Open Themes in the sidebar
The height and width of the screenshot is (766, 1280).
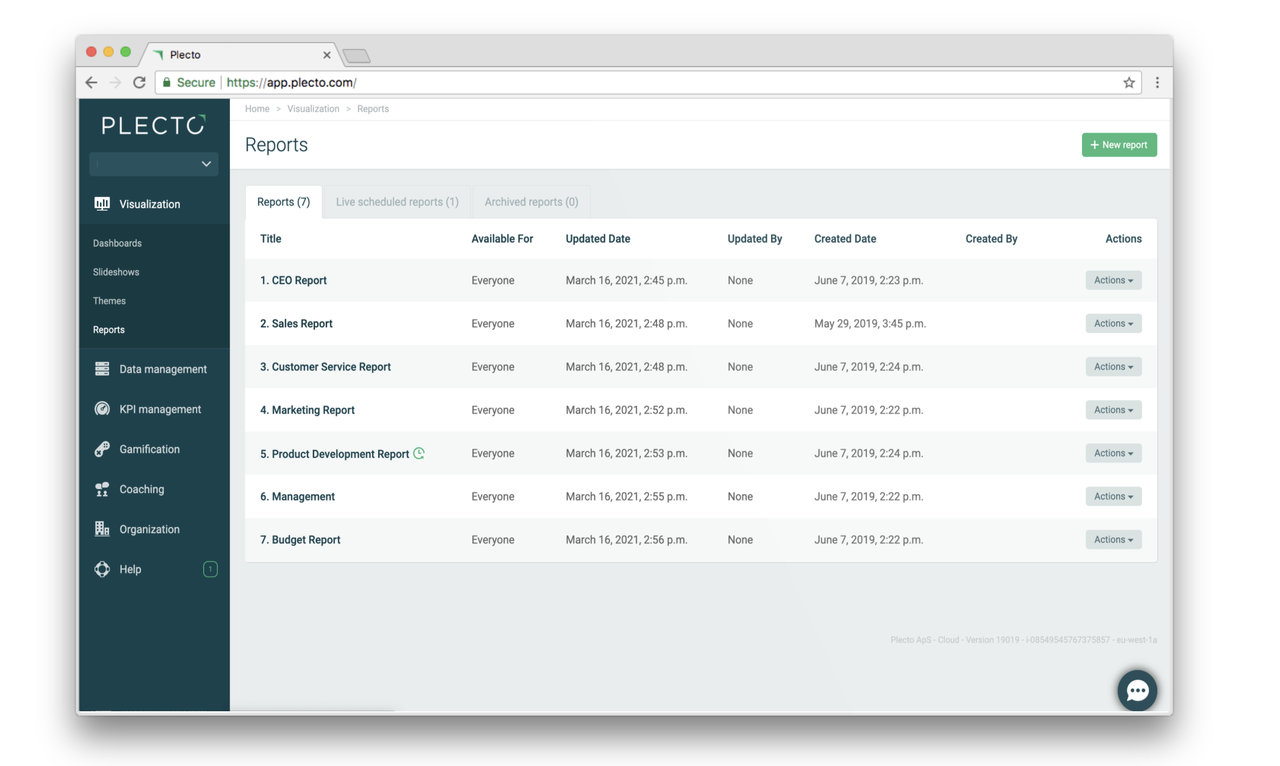[x=109, y=301]
